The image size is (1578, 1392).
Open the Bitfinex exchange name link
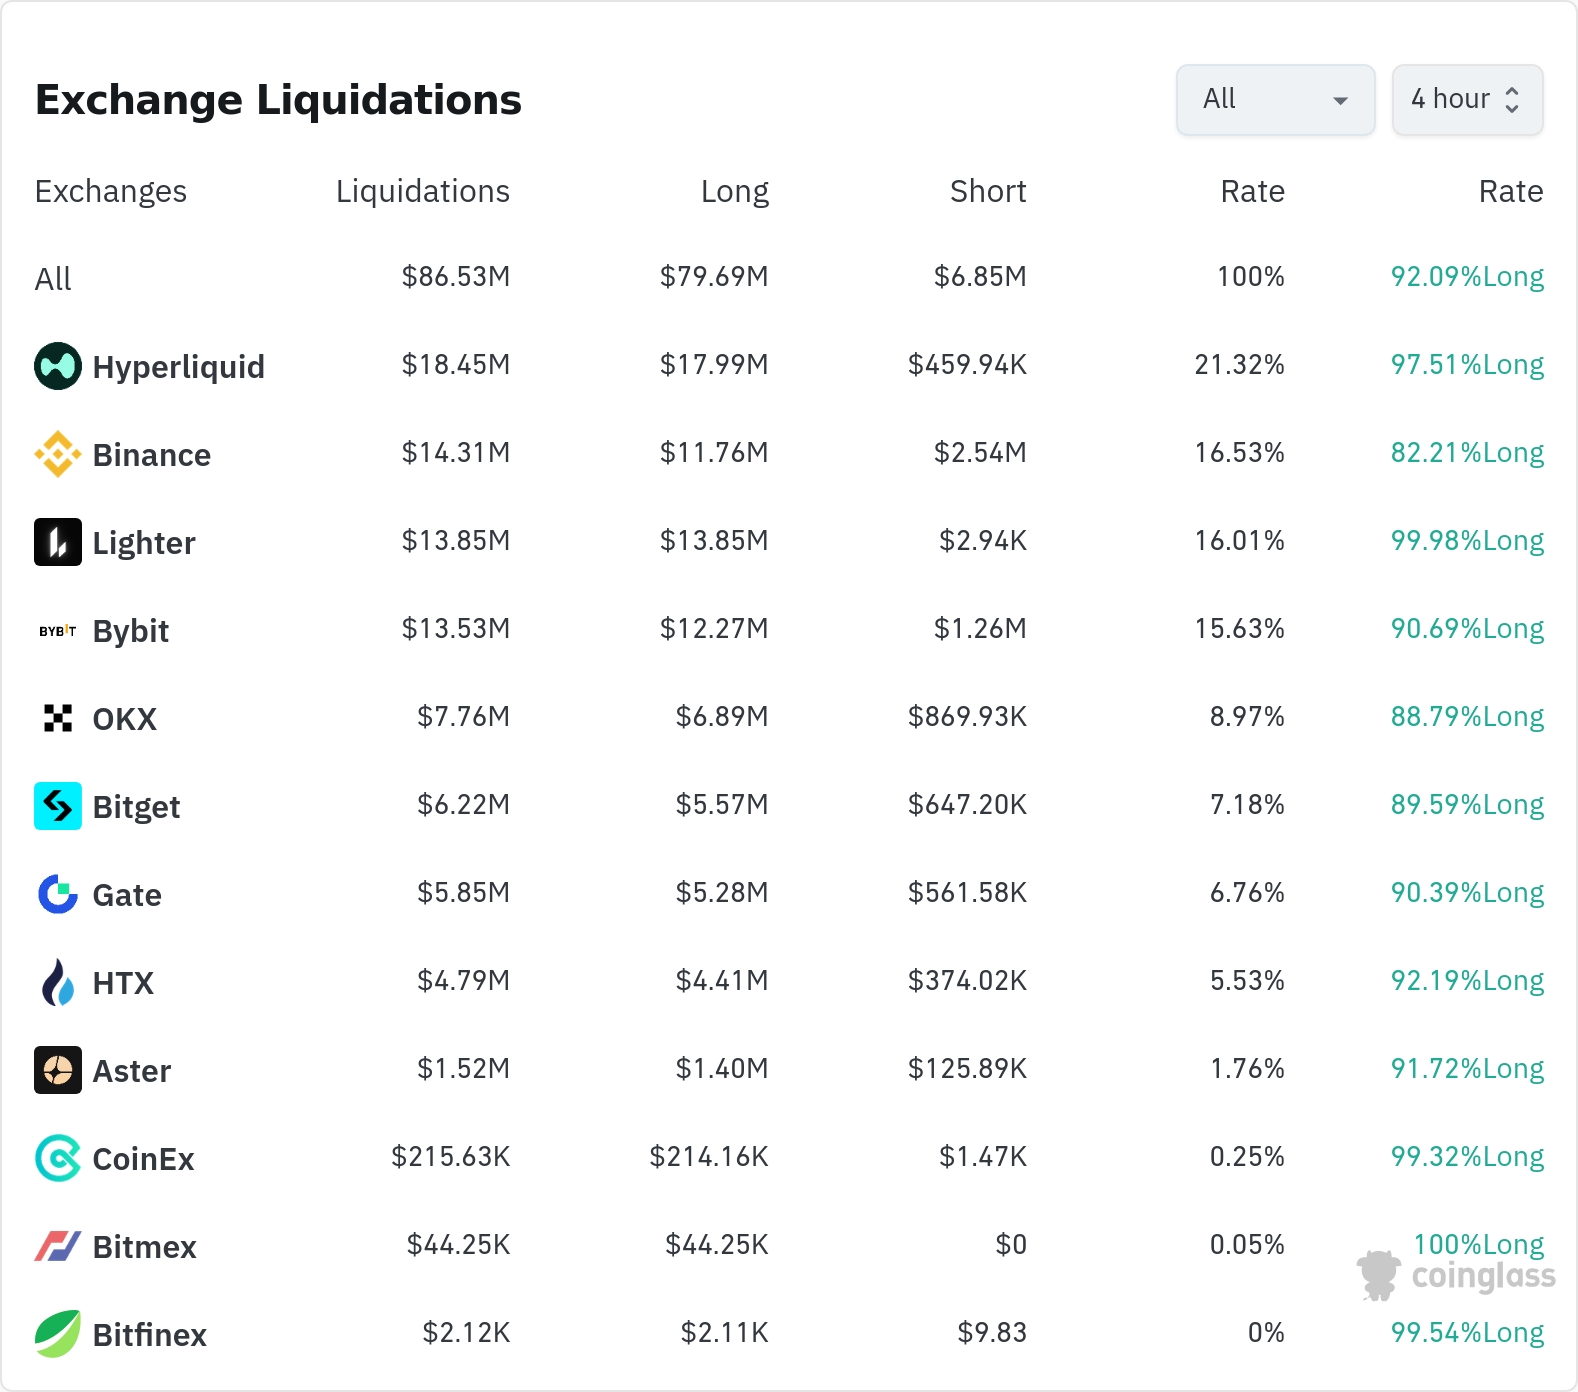coord(149,1335)
